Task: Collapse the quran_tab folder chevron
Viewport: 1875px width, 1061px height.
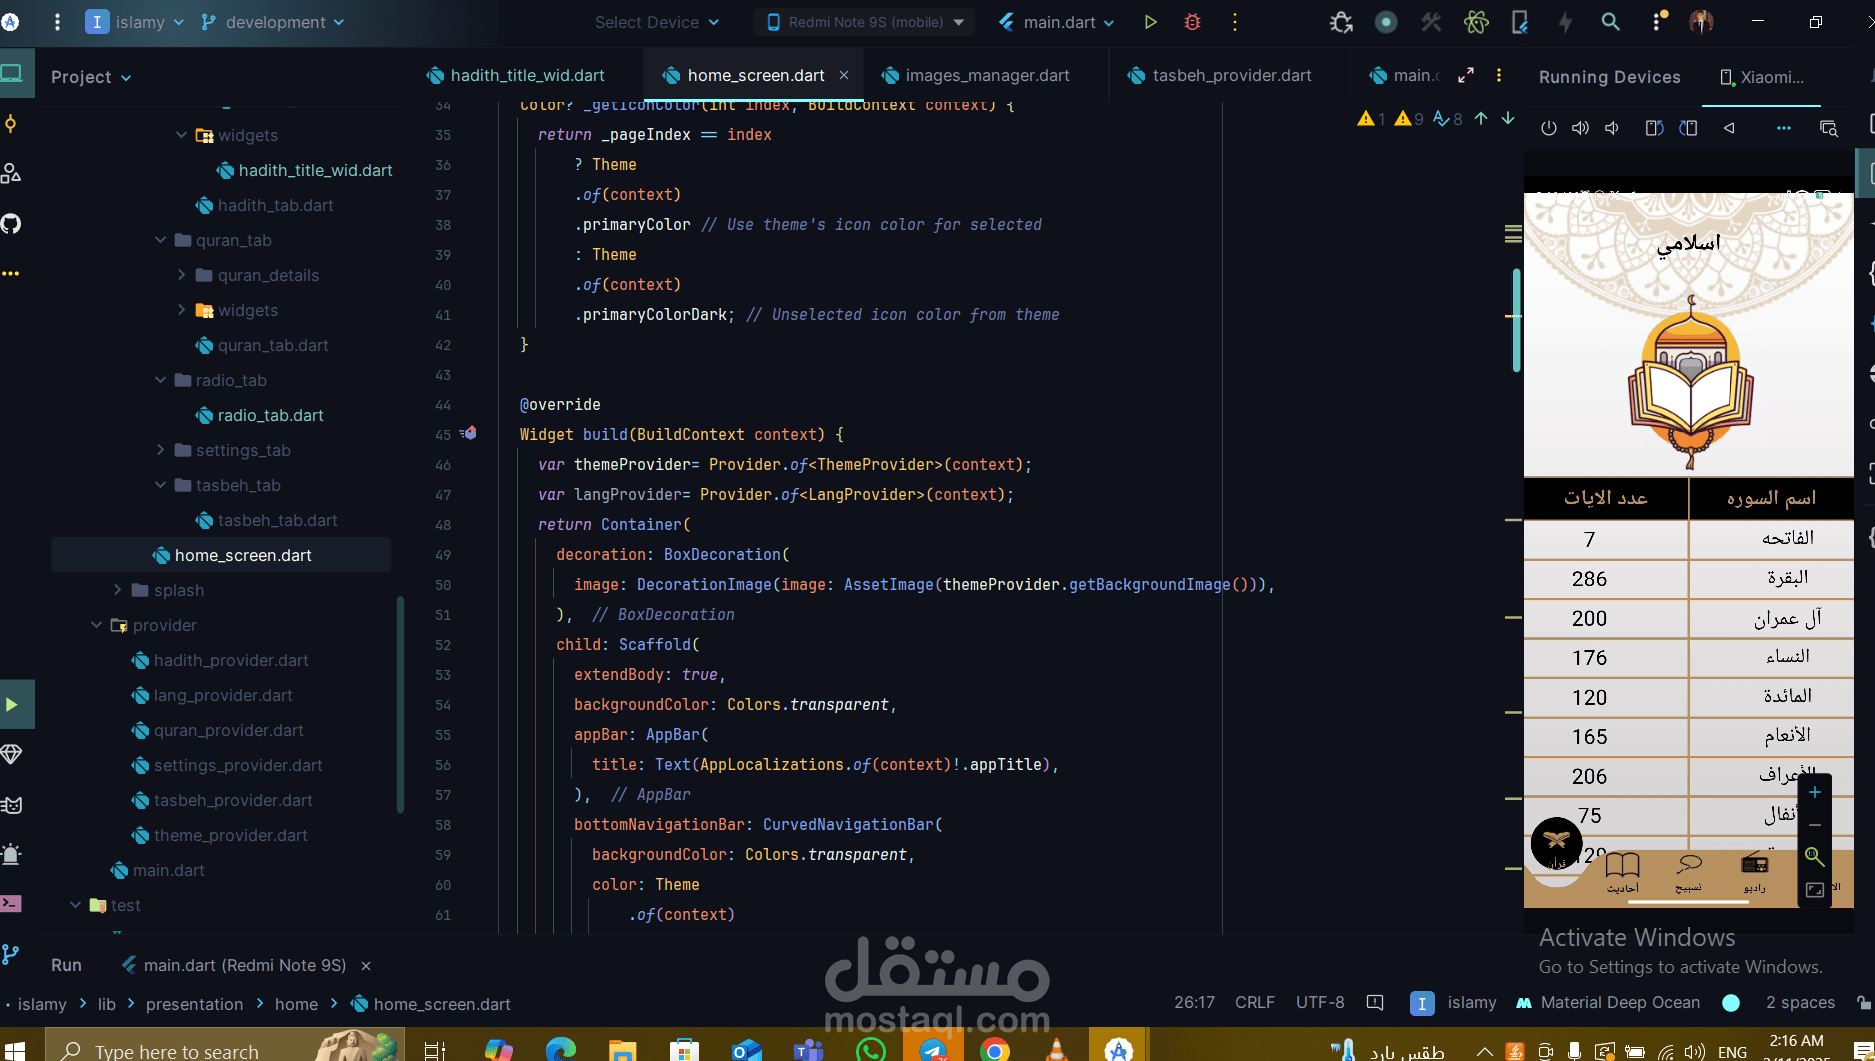Action: click(x=160, y=240)
